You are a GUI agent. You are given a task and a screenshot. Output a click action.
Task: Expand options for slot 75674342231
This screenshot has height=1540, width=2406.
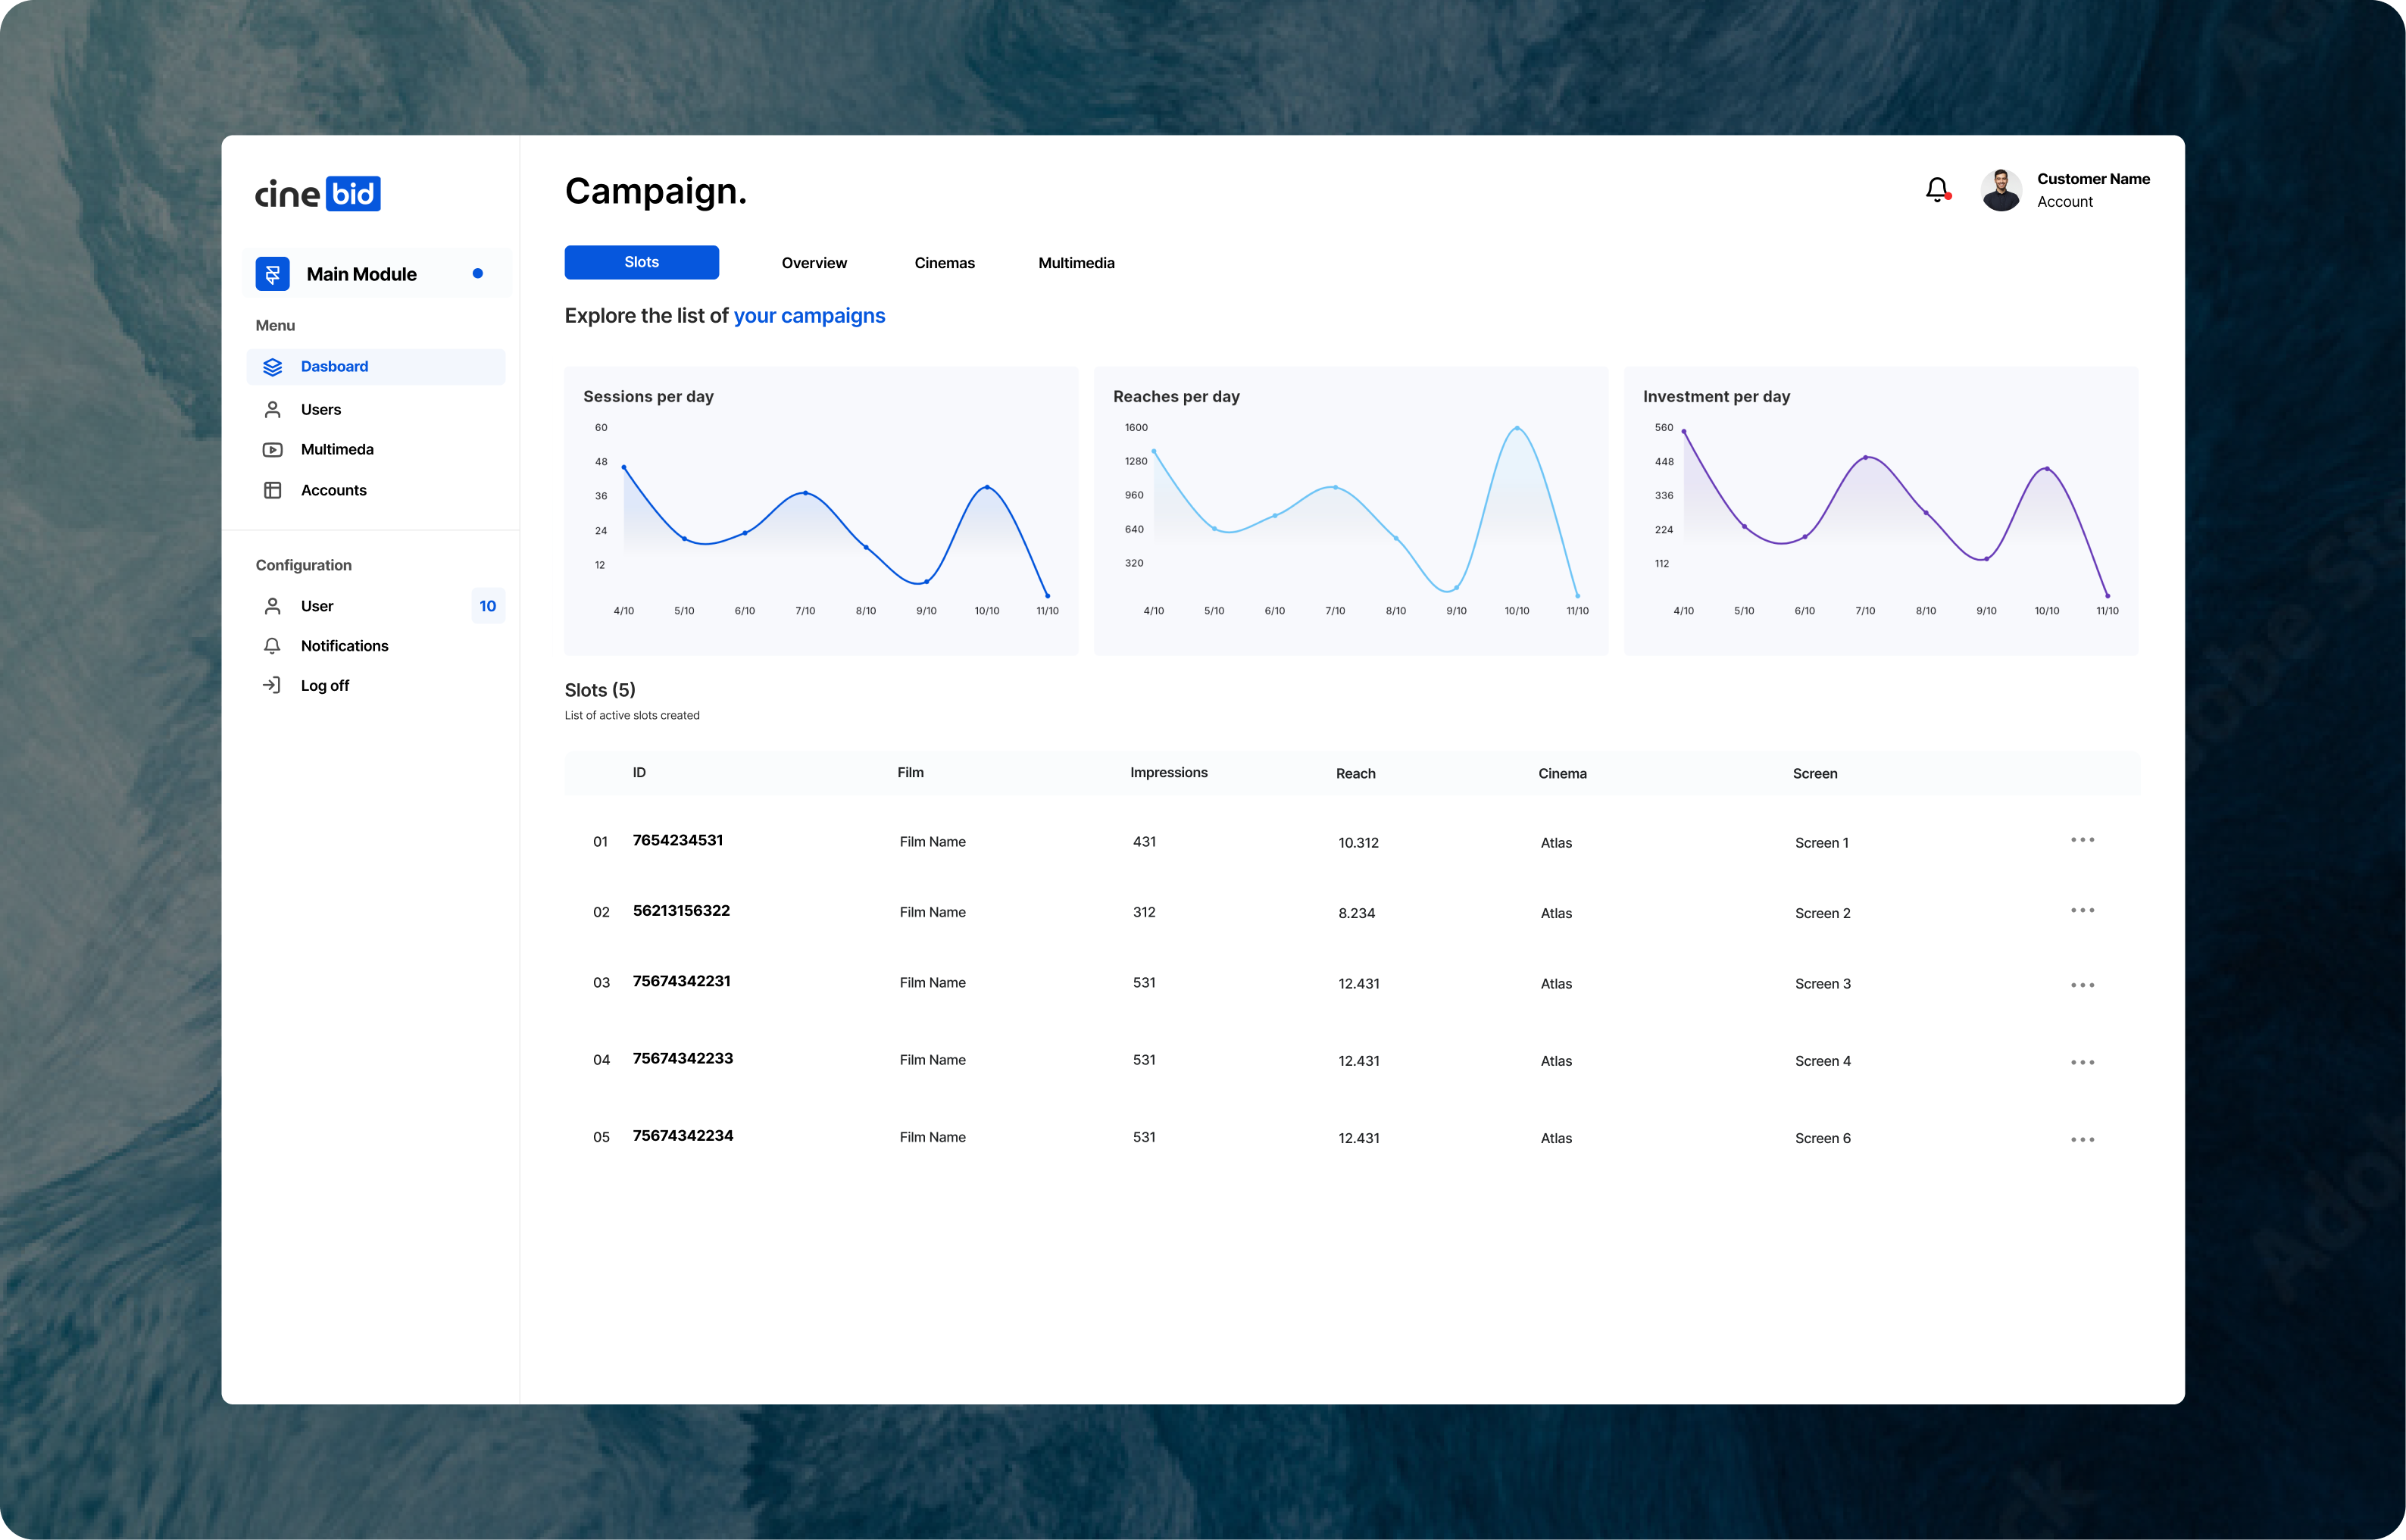tap(2082, 982)
